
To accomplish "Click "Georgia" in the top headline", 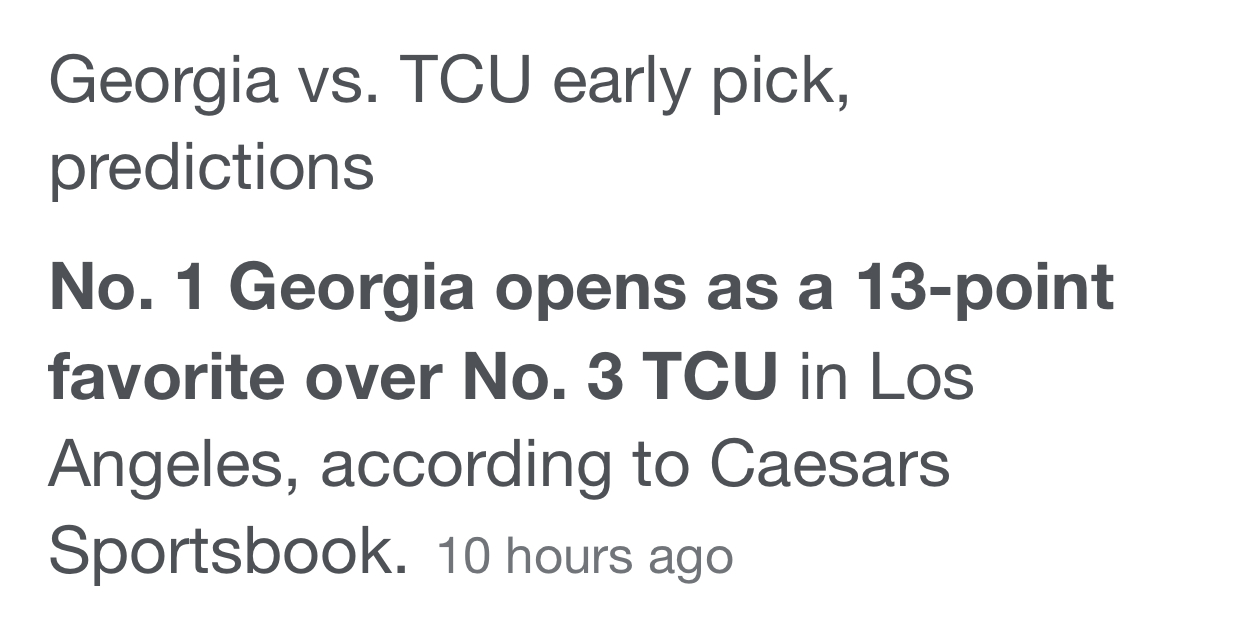I will tap(163, 80).
